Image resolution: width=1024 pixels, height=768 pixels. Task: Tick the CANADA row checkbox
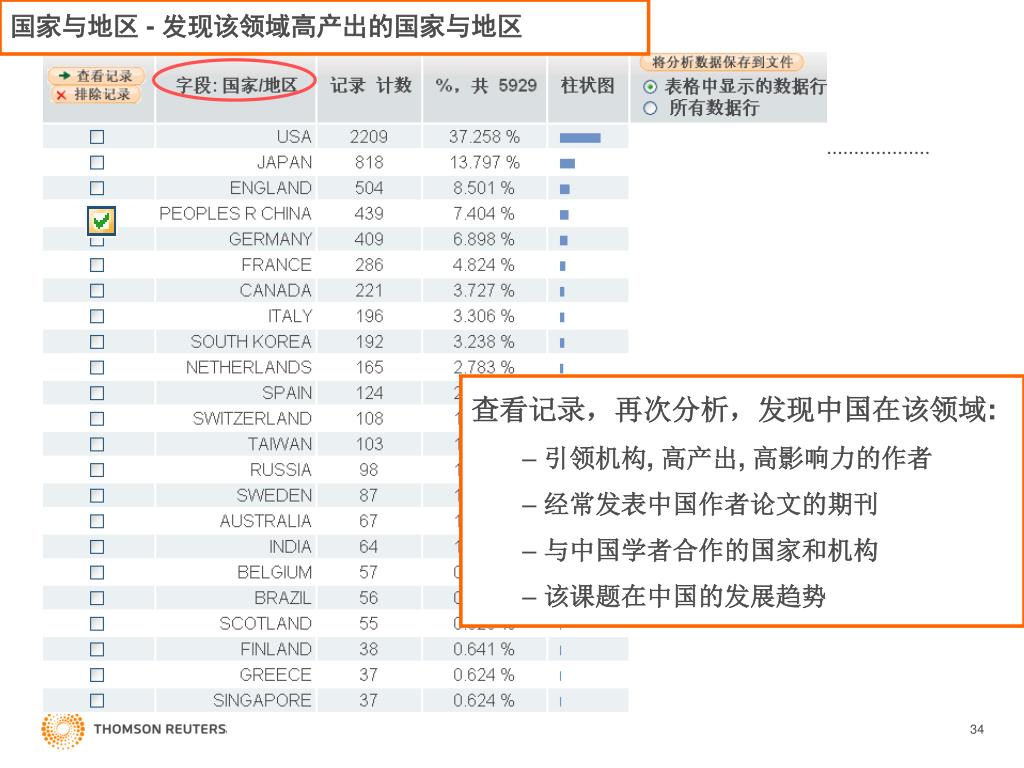point(97,291)
